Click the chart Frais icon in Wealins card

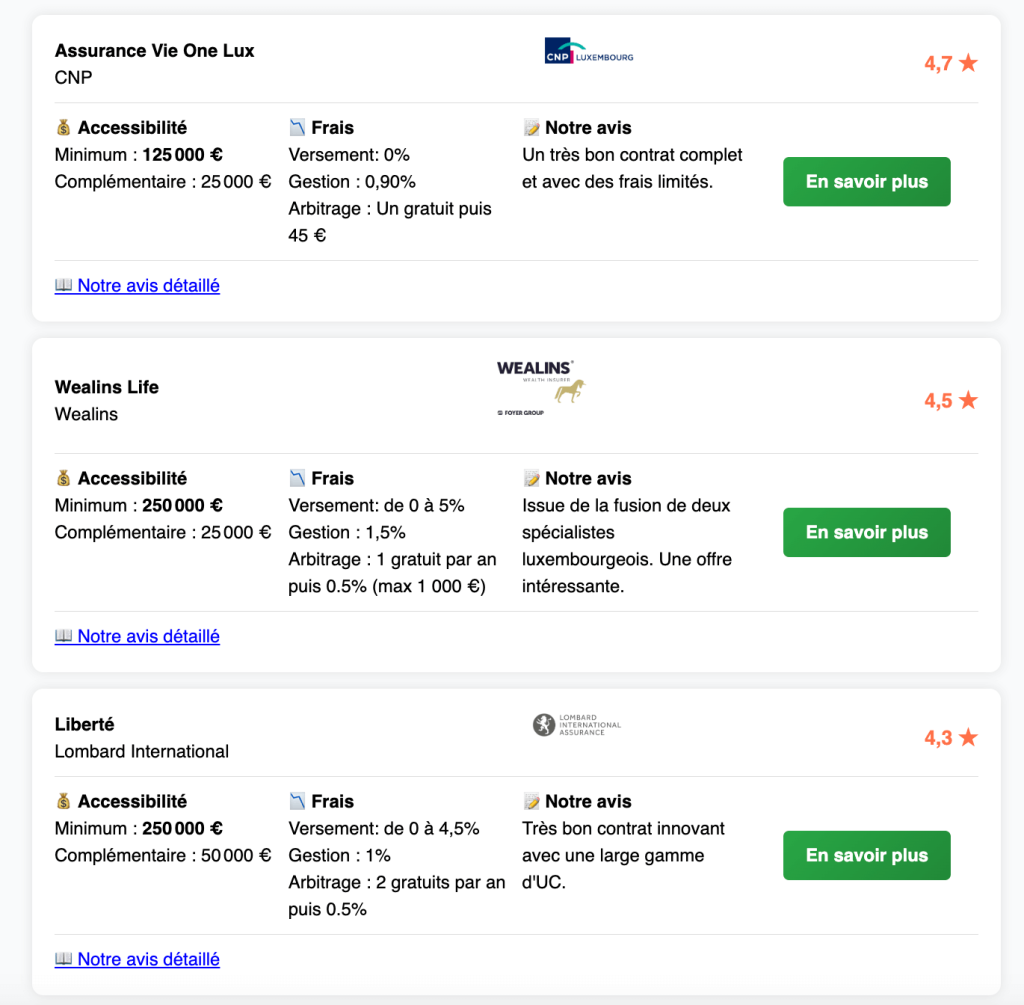pos(297,479)
